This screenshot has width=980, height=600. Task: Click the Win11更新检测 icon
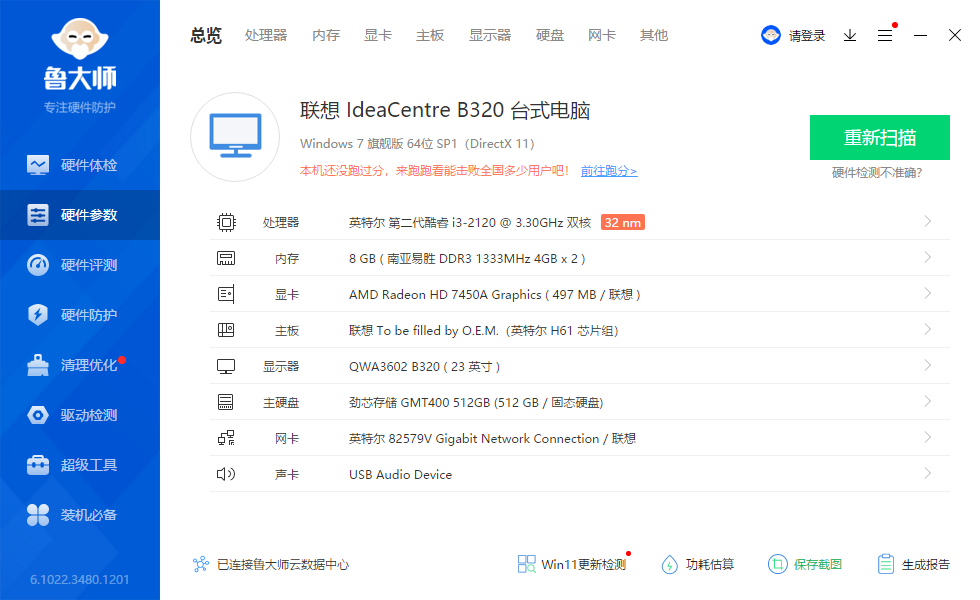526,564
